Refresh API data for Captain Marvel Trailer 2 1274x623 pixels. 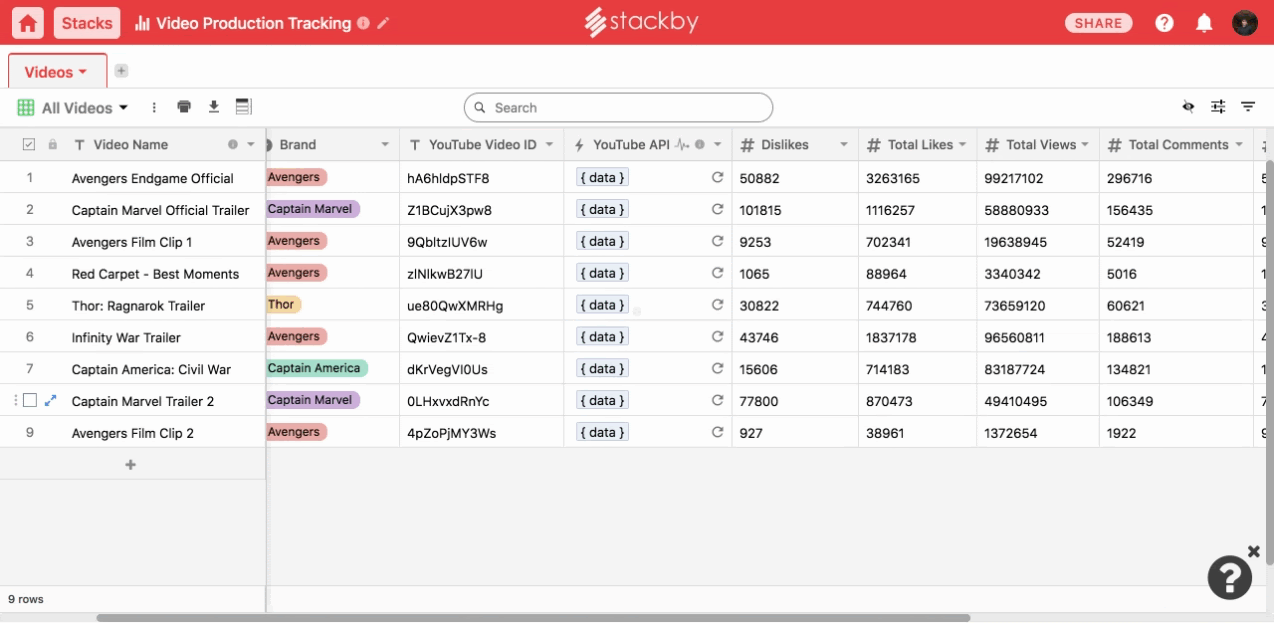click(x=717, y=401)
